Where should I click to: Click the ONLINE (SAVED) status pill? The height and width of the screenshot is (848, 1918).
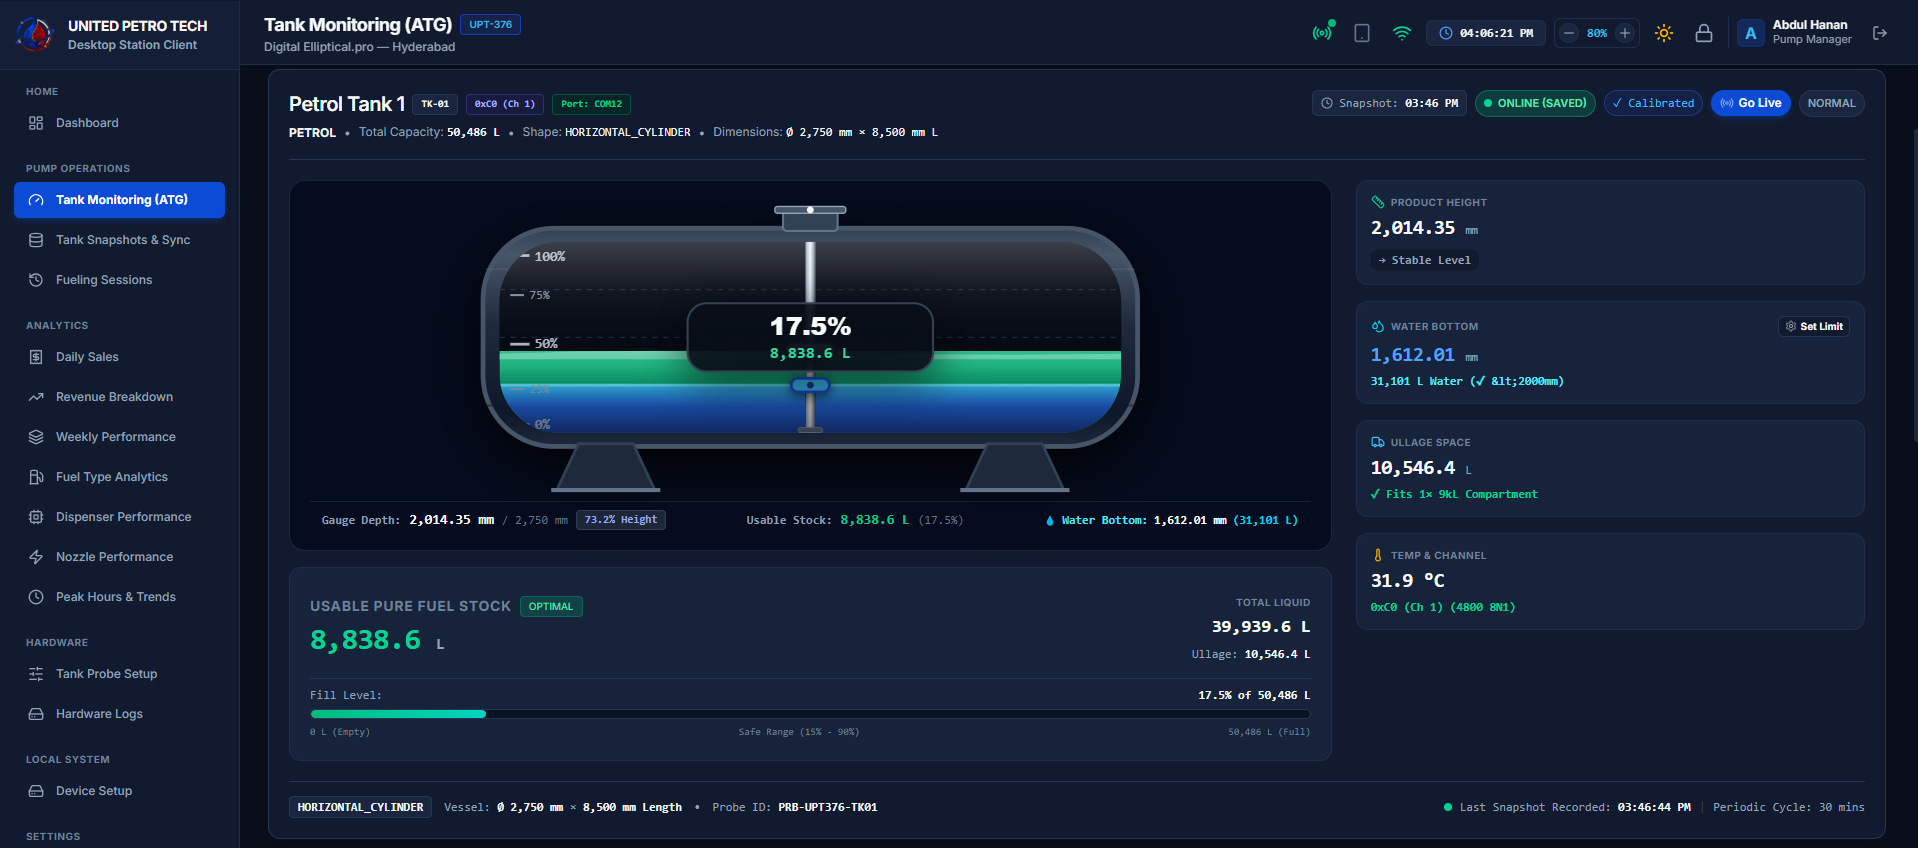1535,103
